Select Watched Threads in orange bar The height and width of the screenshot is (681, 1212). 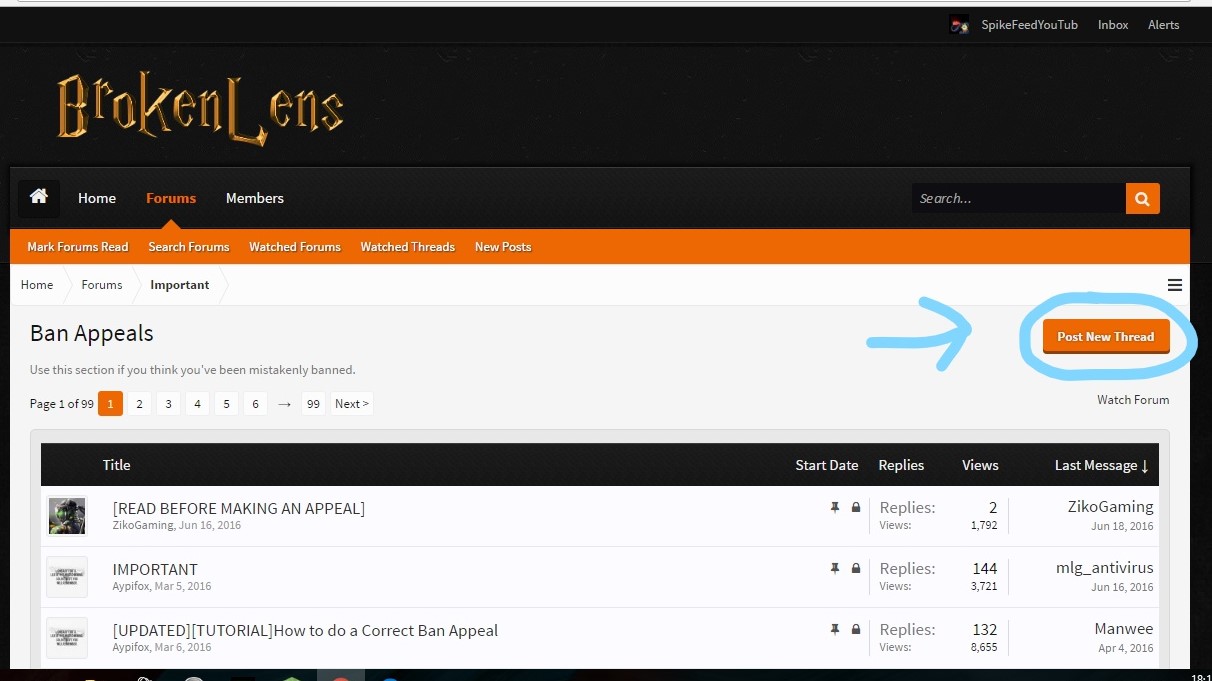coord(408,247)
